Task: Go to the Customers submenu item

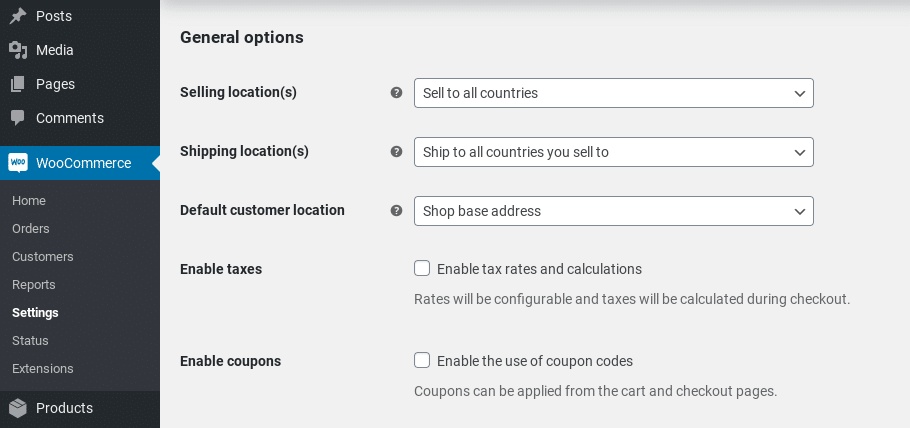Action: point(43,257)
